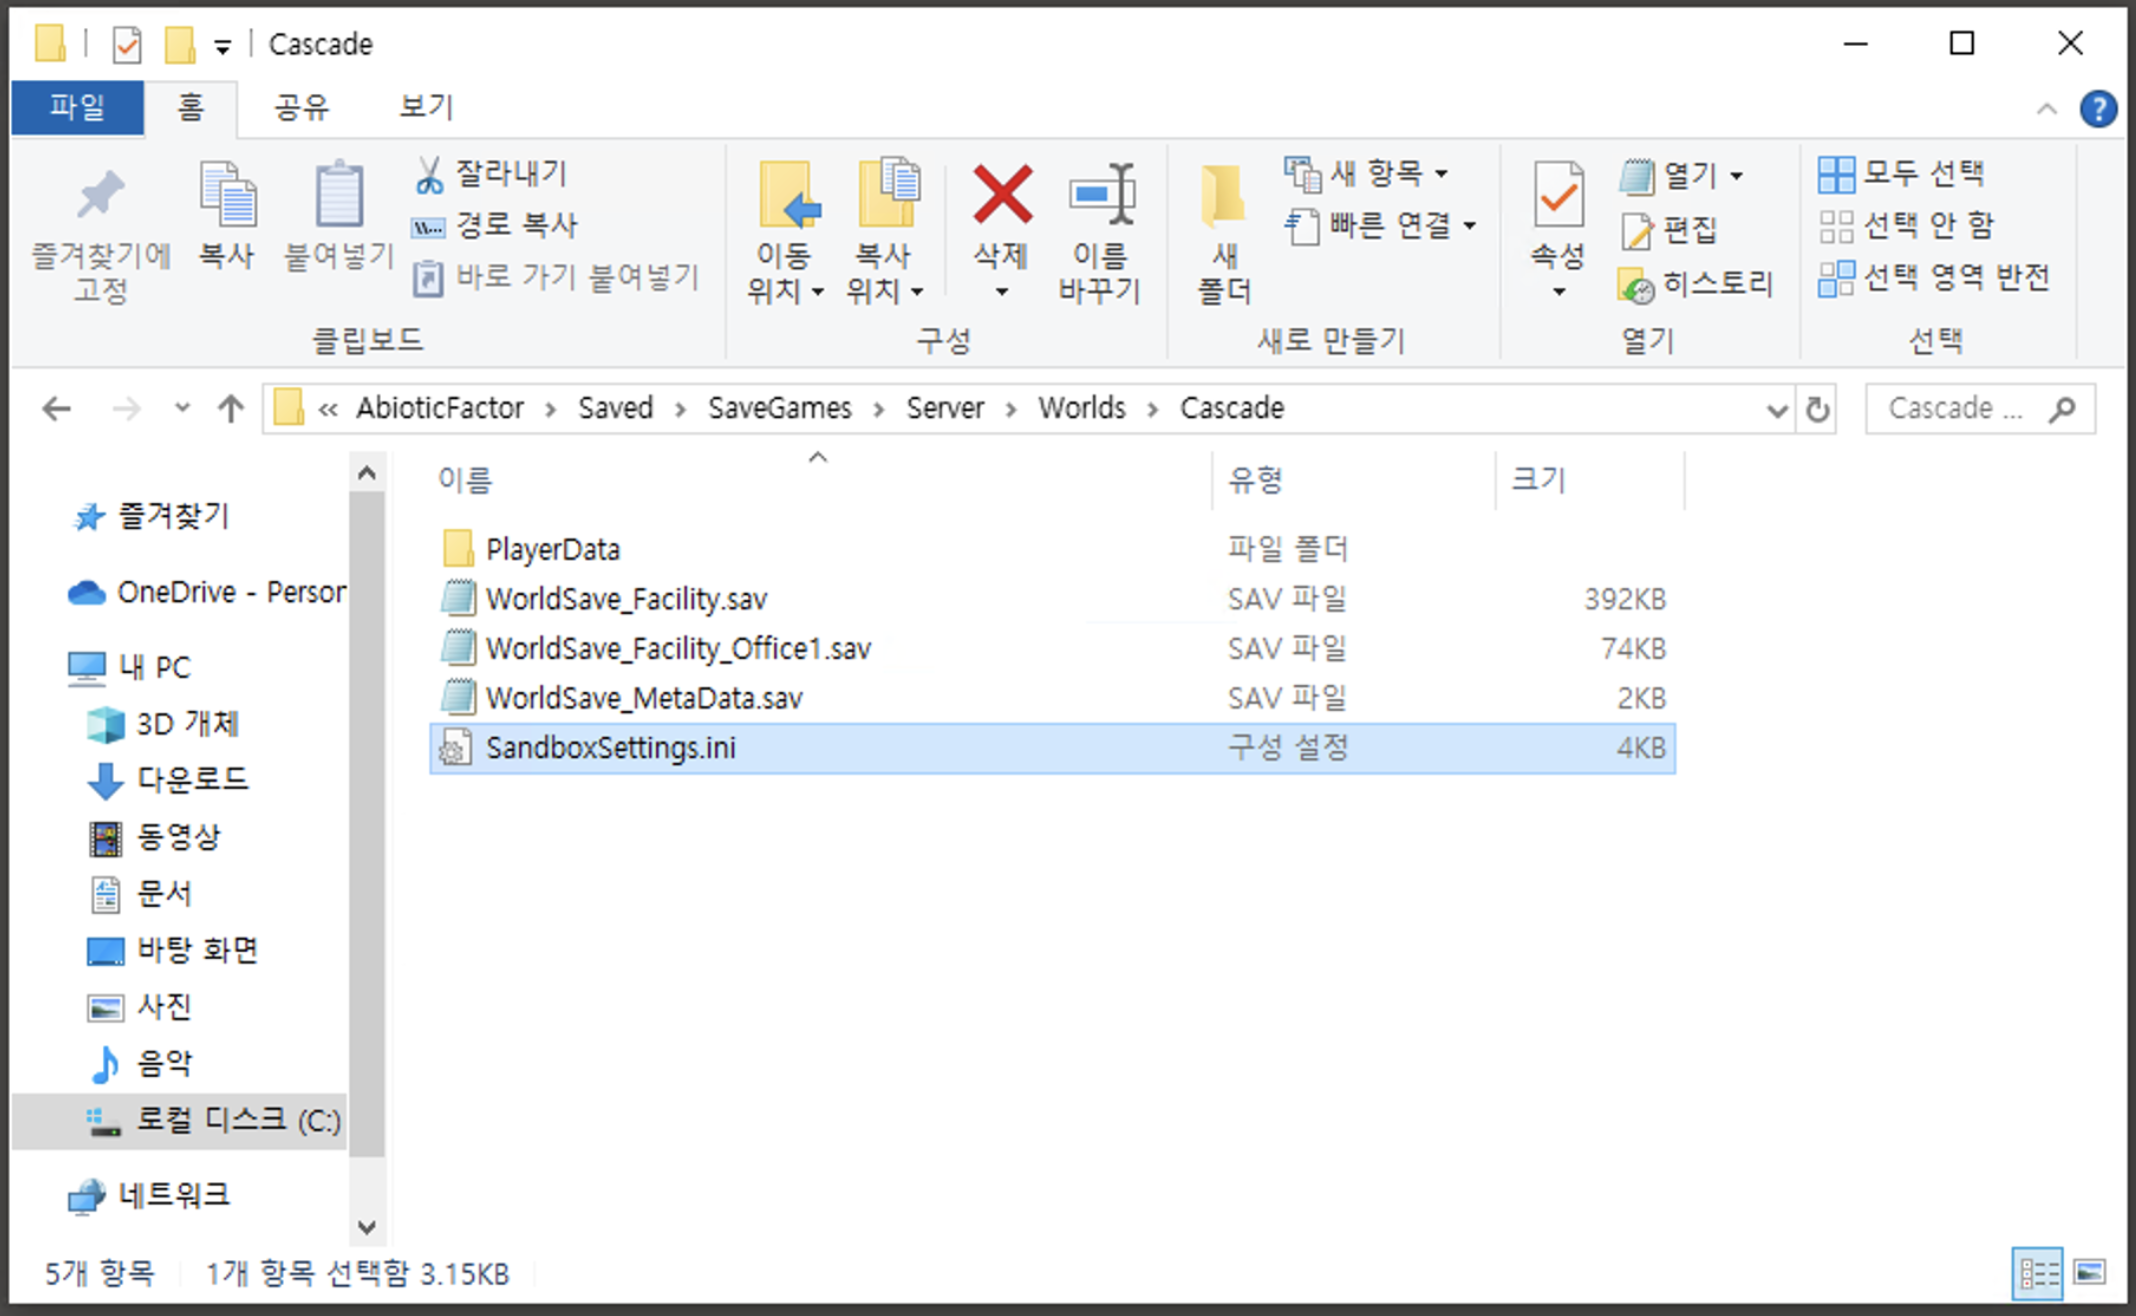The image size is (2136, 1316).
Task: Go to the SaveGames folder in the breadcrumb
Action: [780, 408]
